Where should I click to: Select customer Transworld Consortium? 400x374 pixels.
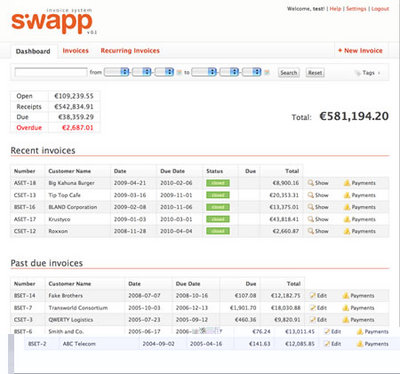click(78, 308)
